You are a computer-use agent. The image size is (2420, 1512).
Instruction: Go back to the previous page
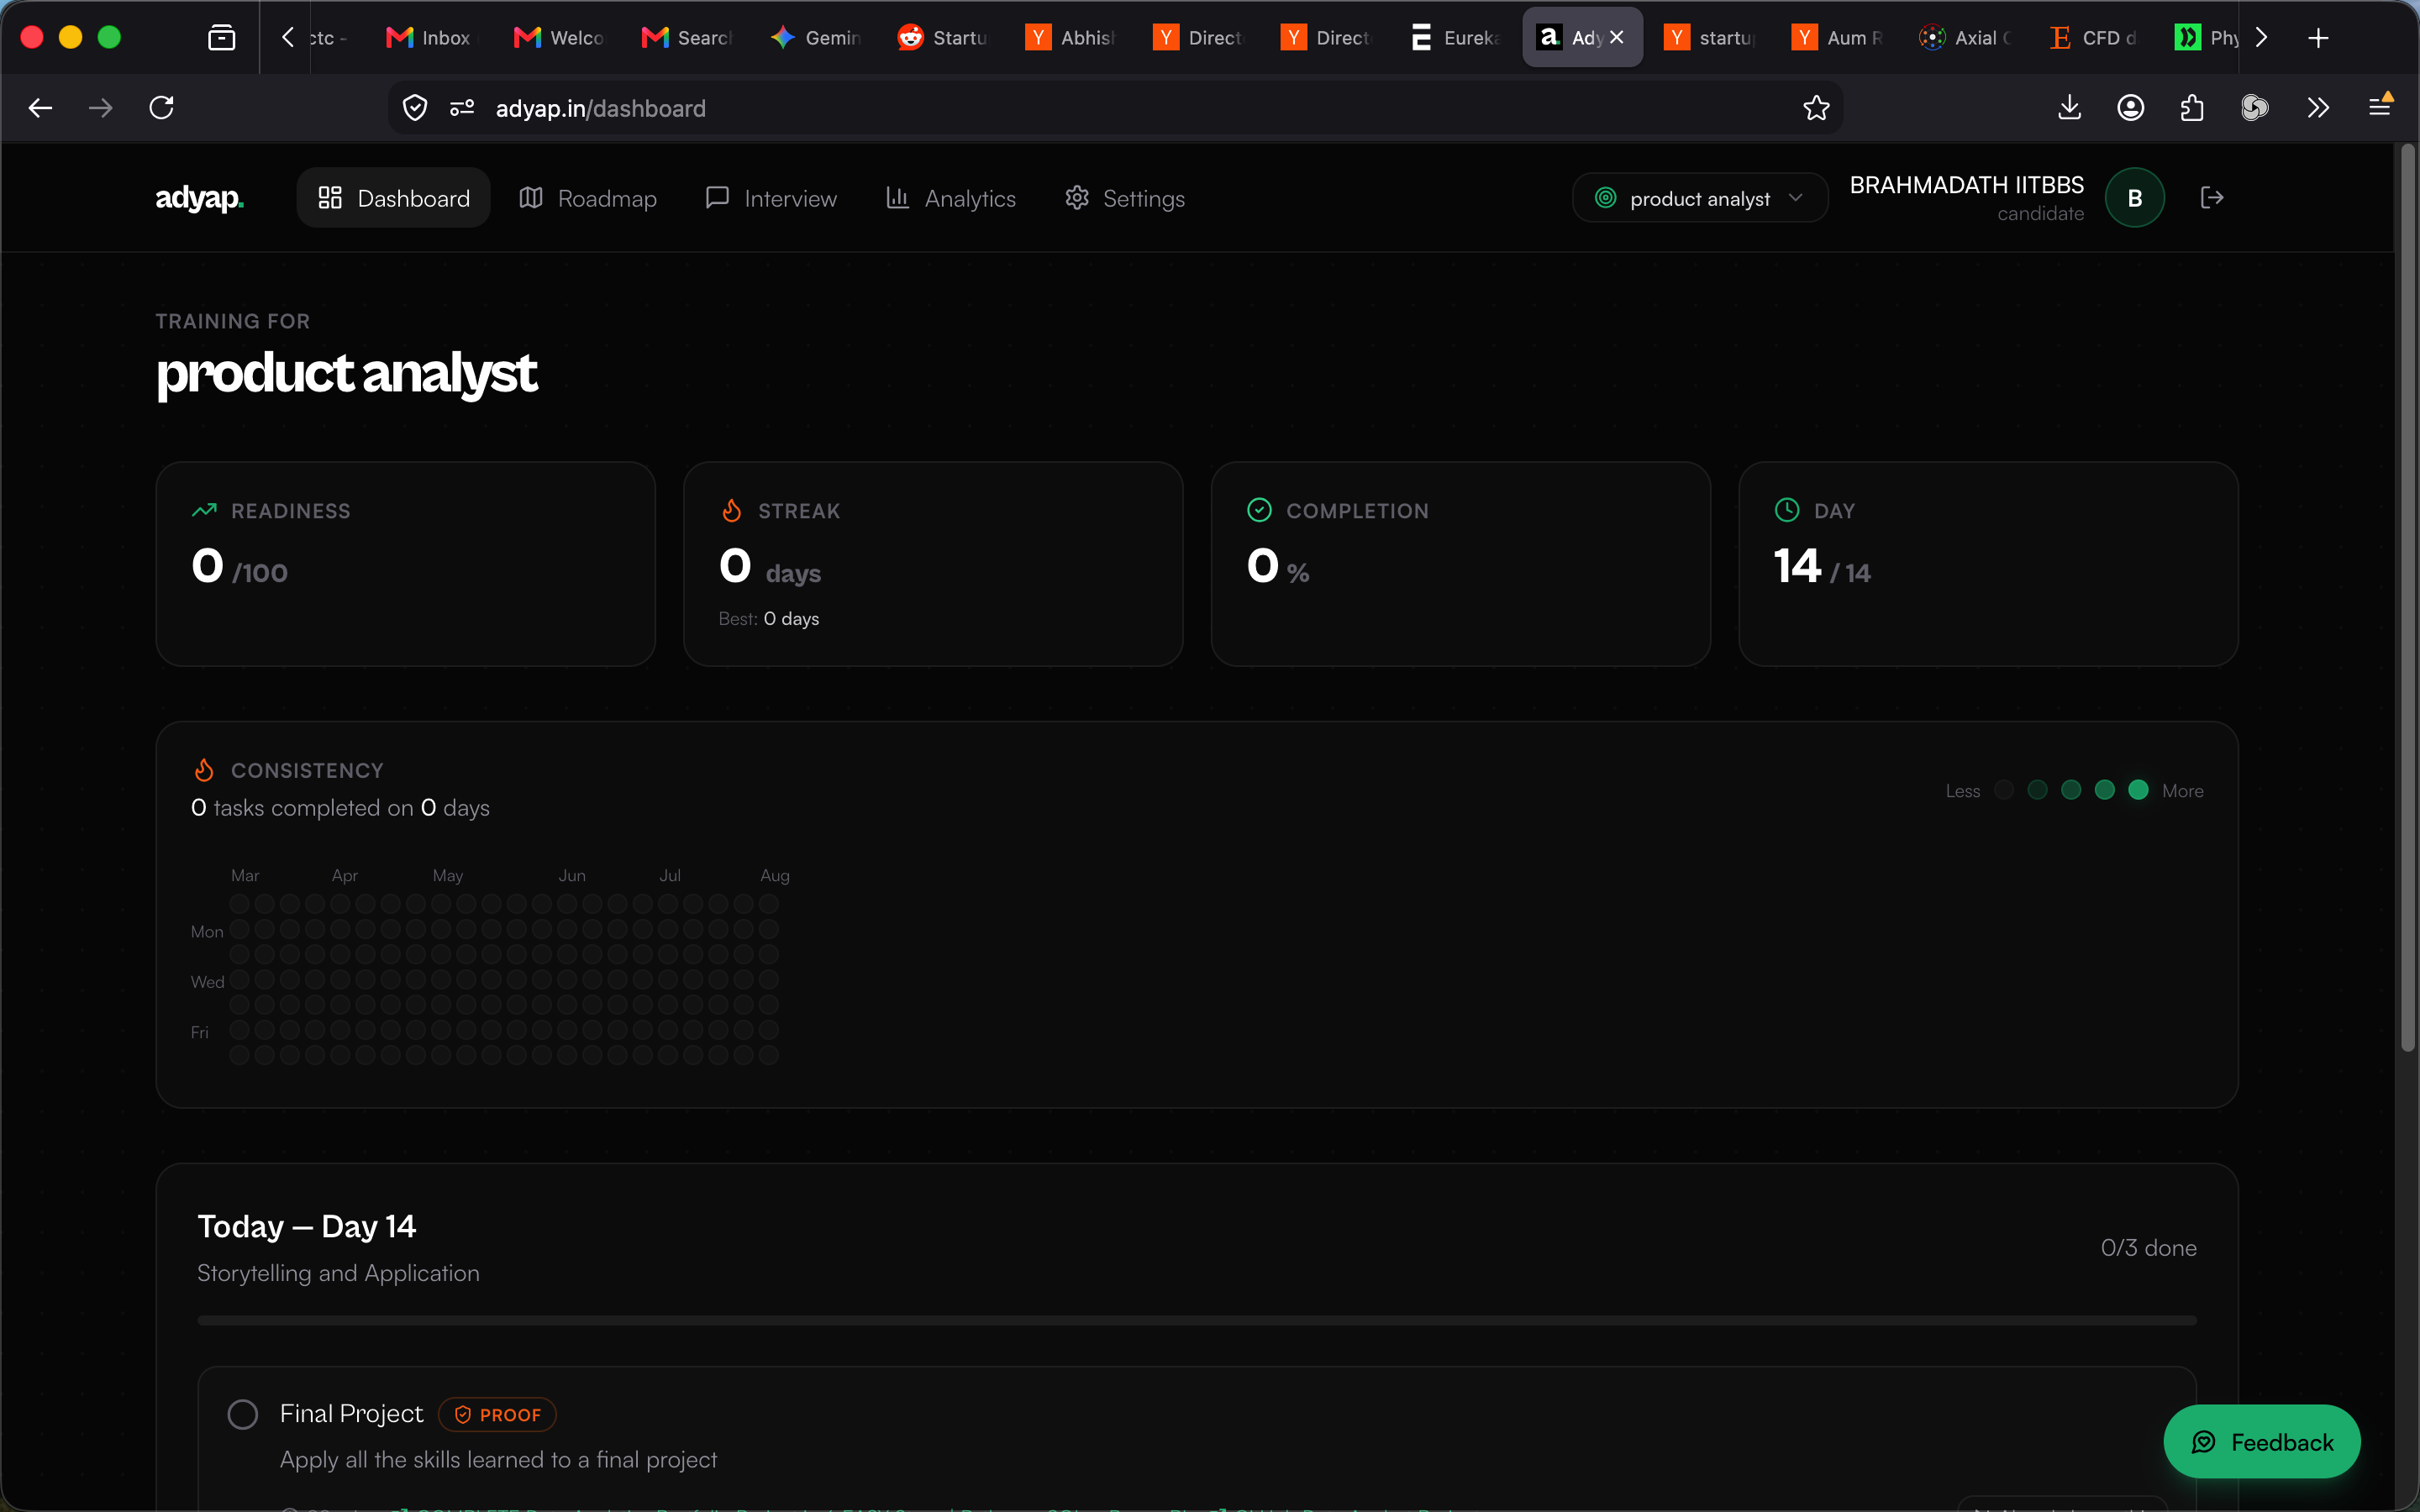(40, 108)
